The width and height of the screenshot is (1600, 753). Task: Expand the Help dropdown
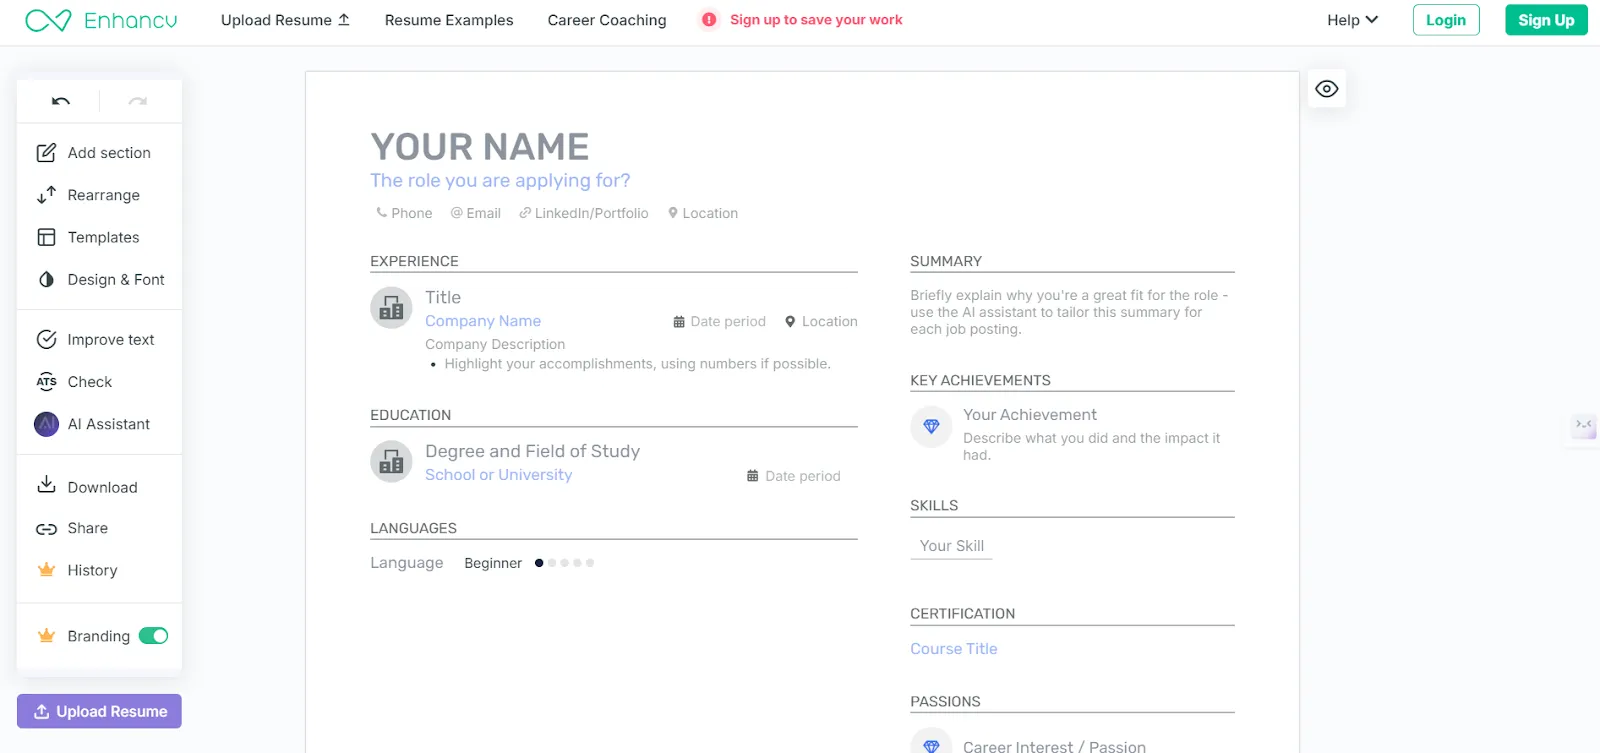pyautogui.click(x=1352, y=20)
